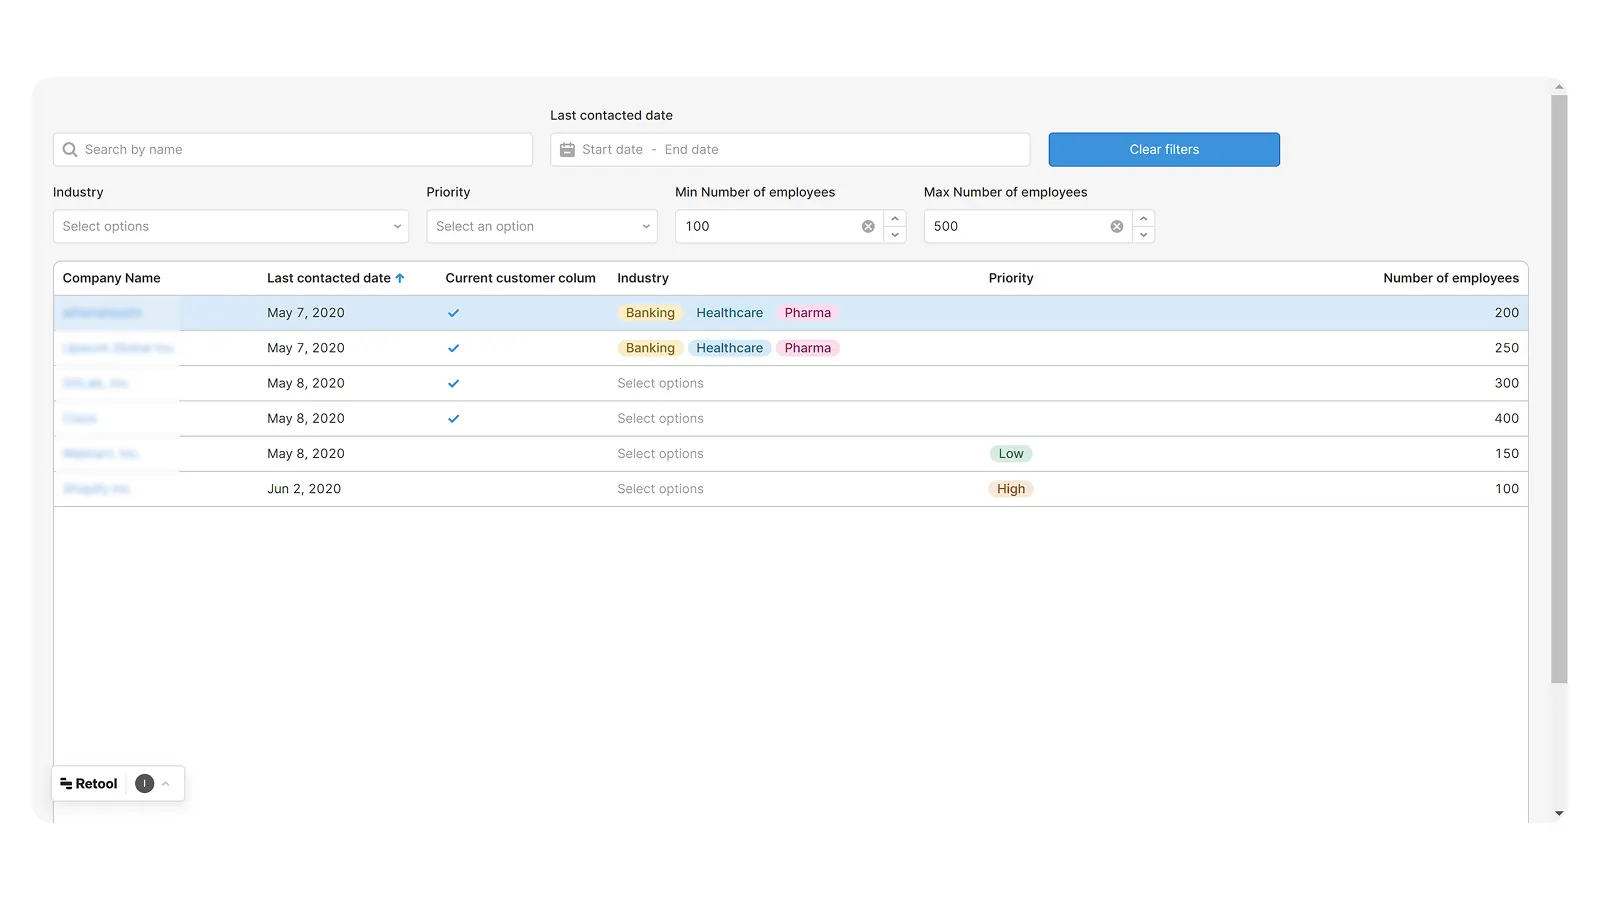Decrease Max Number of employees stepper

1144,235
